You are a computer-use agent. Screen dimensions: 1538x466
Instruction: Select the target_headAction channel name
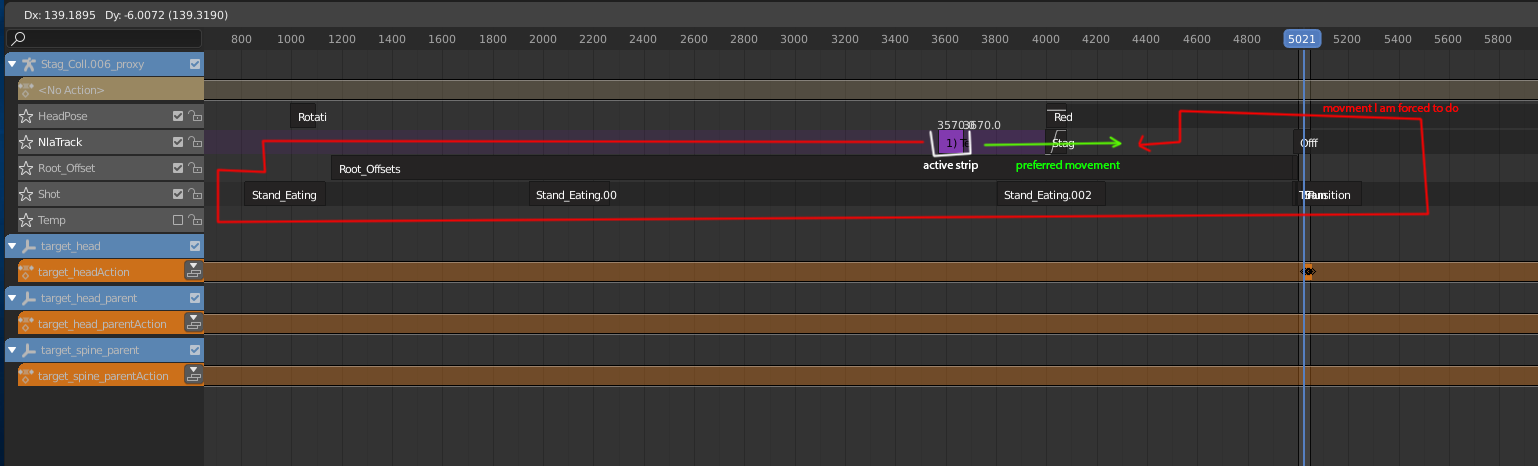(84, 272)
